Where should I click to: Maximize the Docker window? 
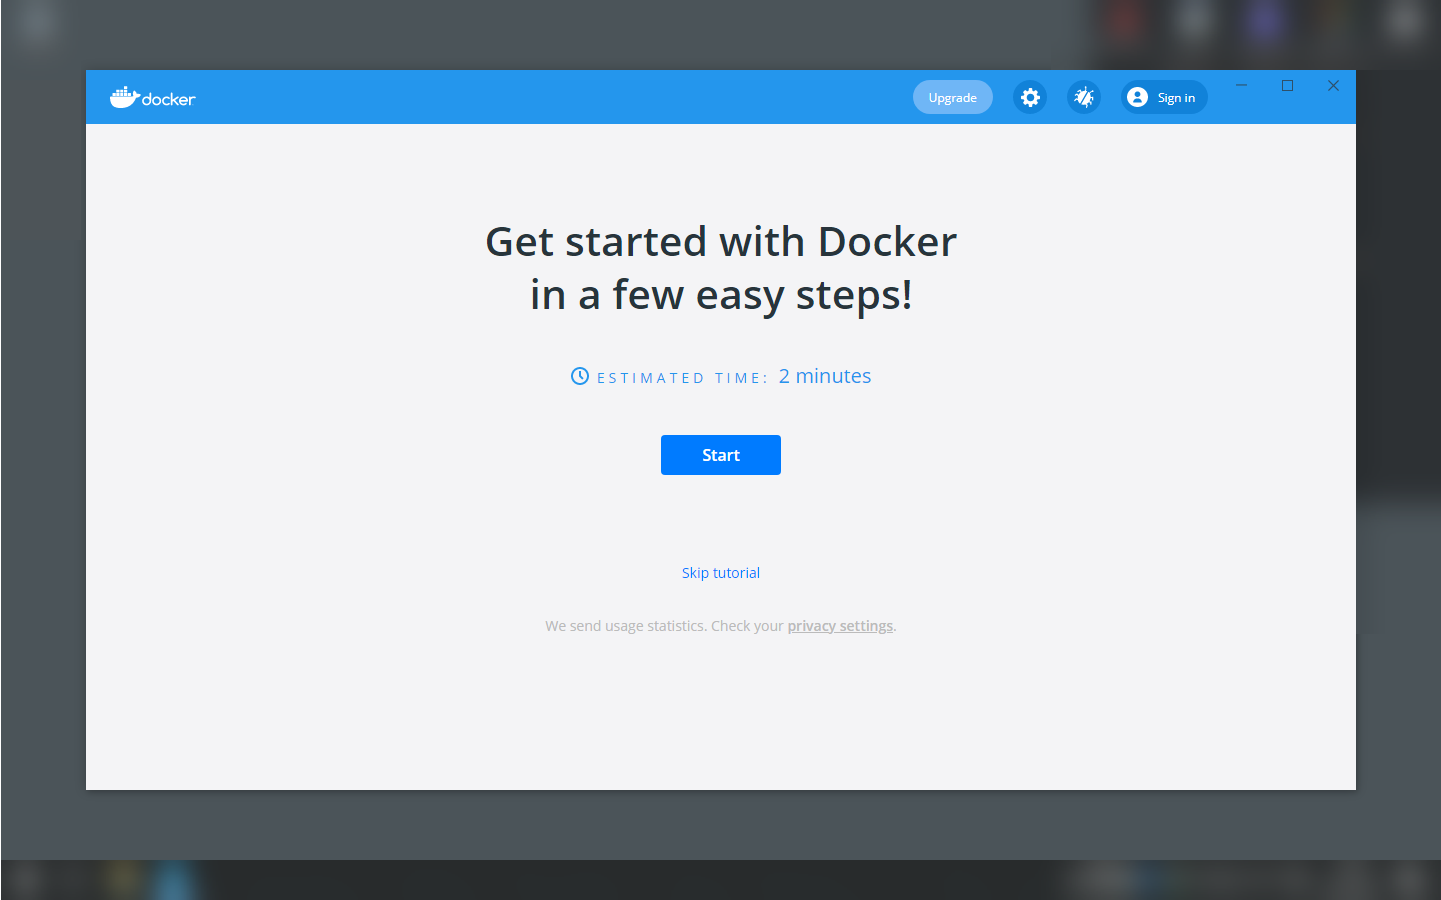pyautogui.click(x=1287, y=86)
